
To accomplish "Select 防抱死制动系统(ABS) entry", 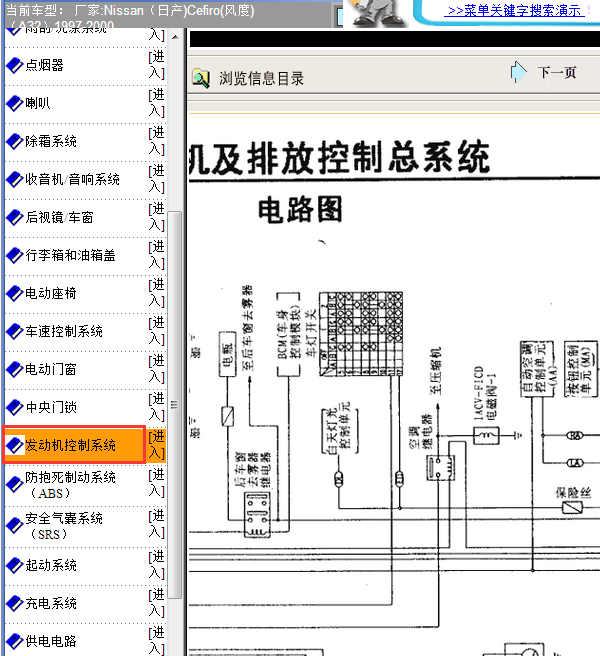I will pyautogui.click(x=70, y=485).
